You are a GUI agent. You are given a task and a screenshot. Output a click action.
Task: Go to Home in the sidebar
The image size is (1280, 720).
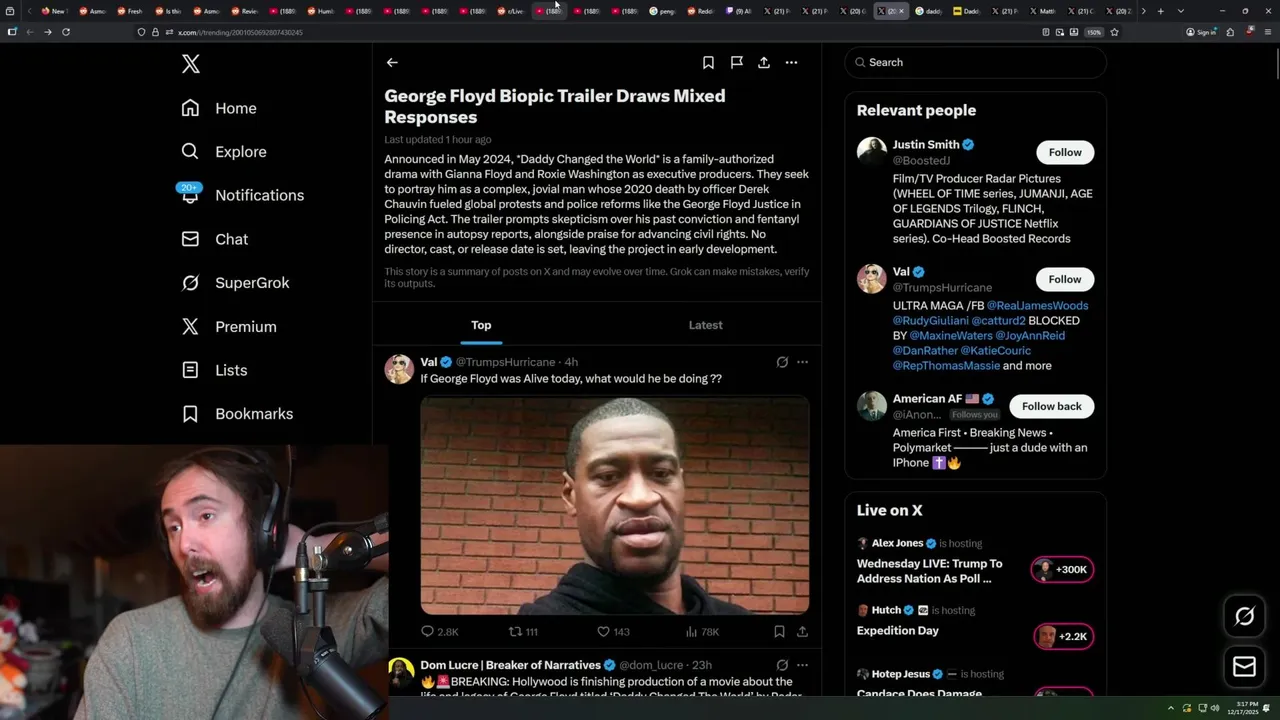pyautogui.click(x=219, y=108)
